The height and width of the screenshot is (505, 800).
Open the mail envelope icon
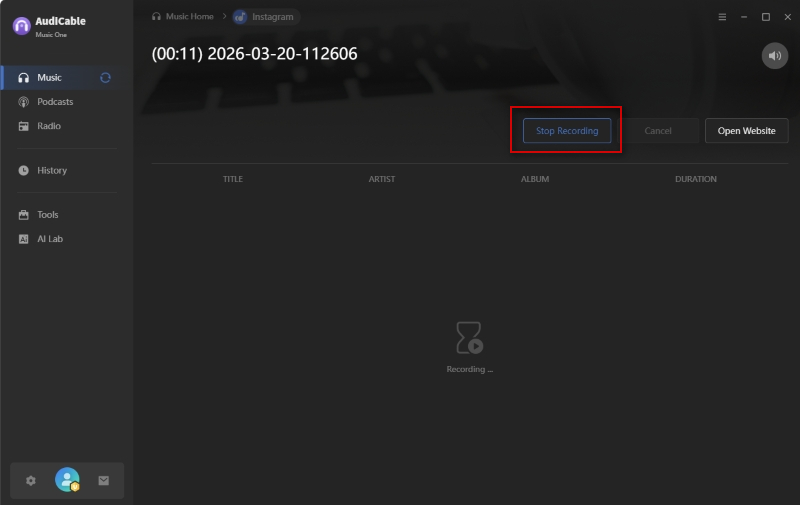(104, 481)
